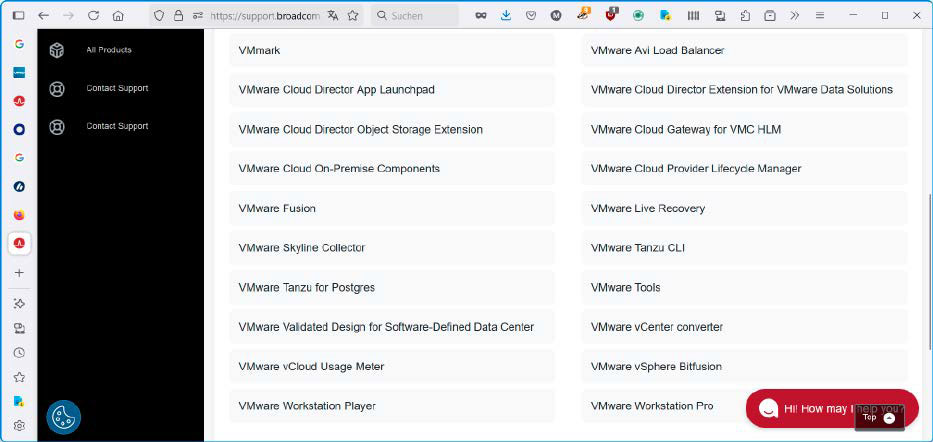Open the round M extension icon
This screenshot has height=442, width=933.
pyautogui.click(x=556, y=16)
